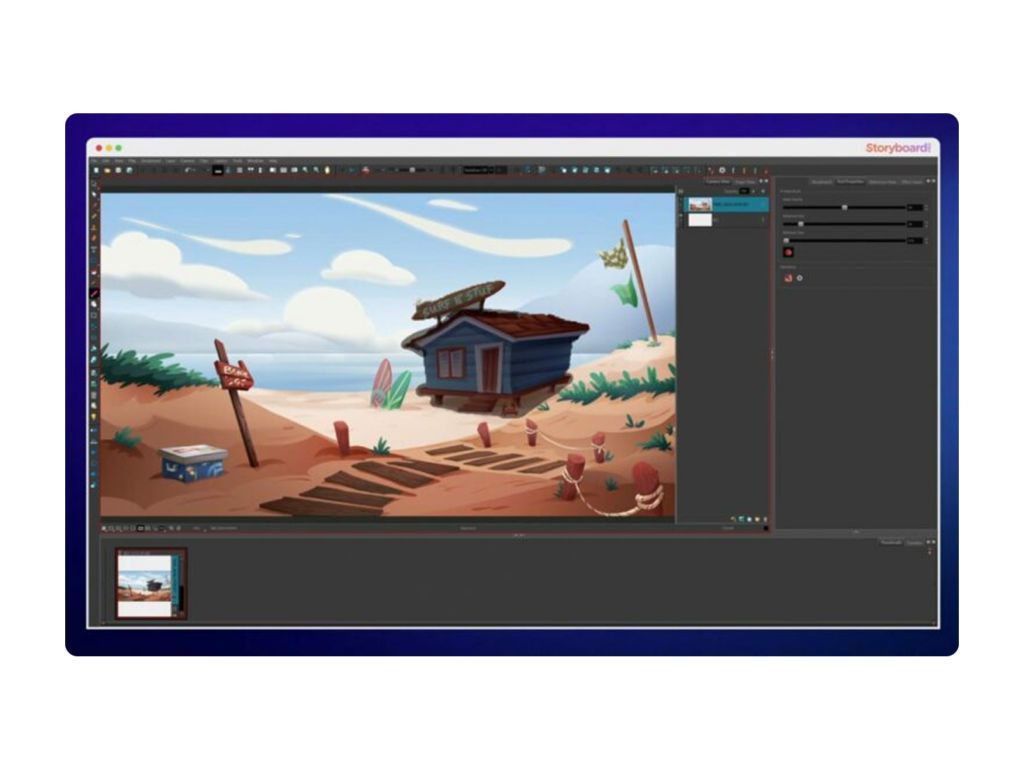Toggle visibility of the selected blue layer
Image resolution: width=1024 pixels, height=768 pixels.
[x=682, y=204]
